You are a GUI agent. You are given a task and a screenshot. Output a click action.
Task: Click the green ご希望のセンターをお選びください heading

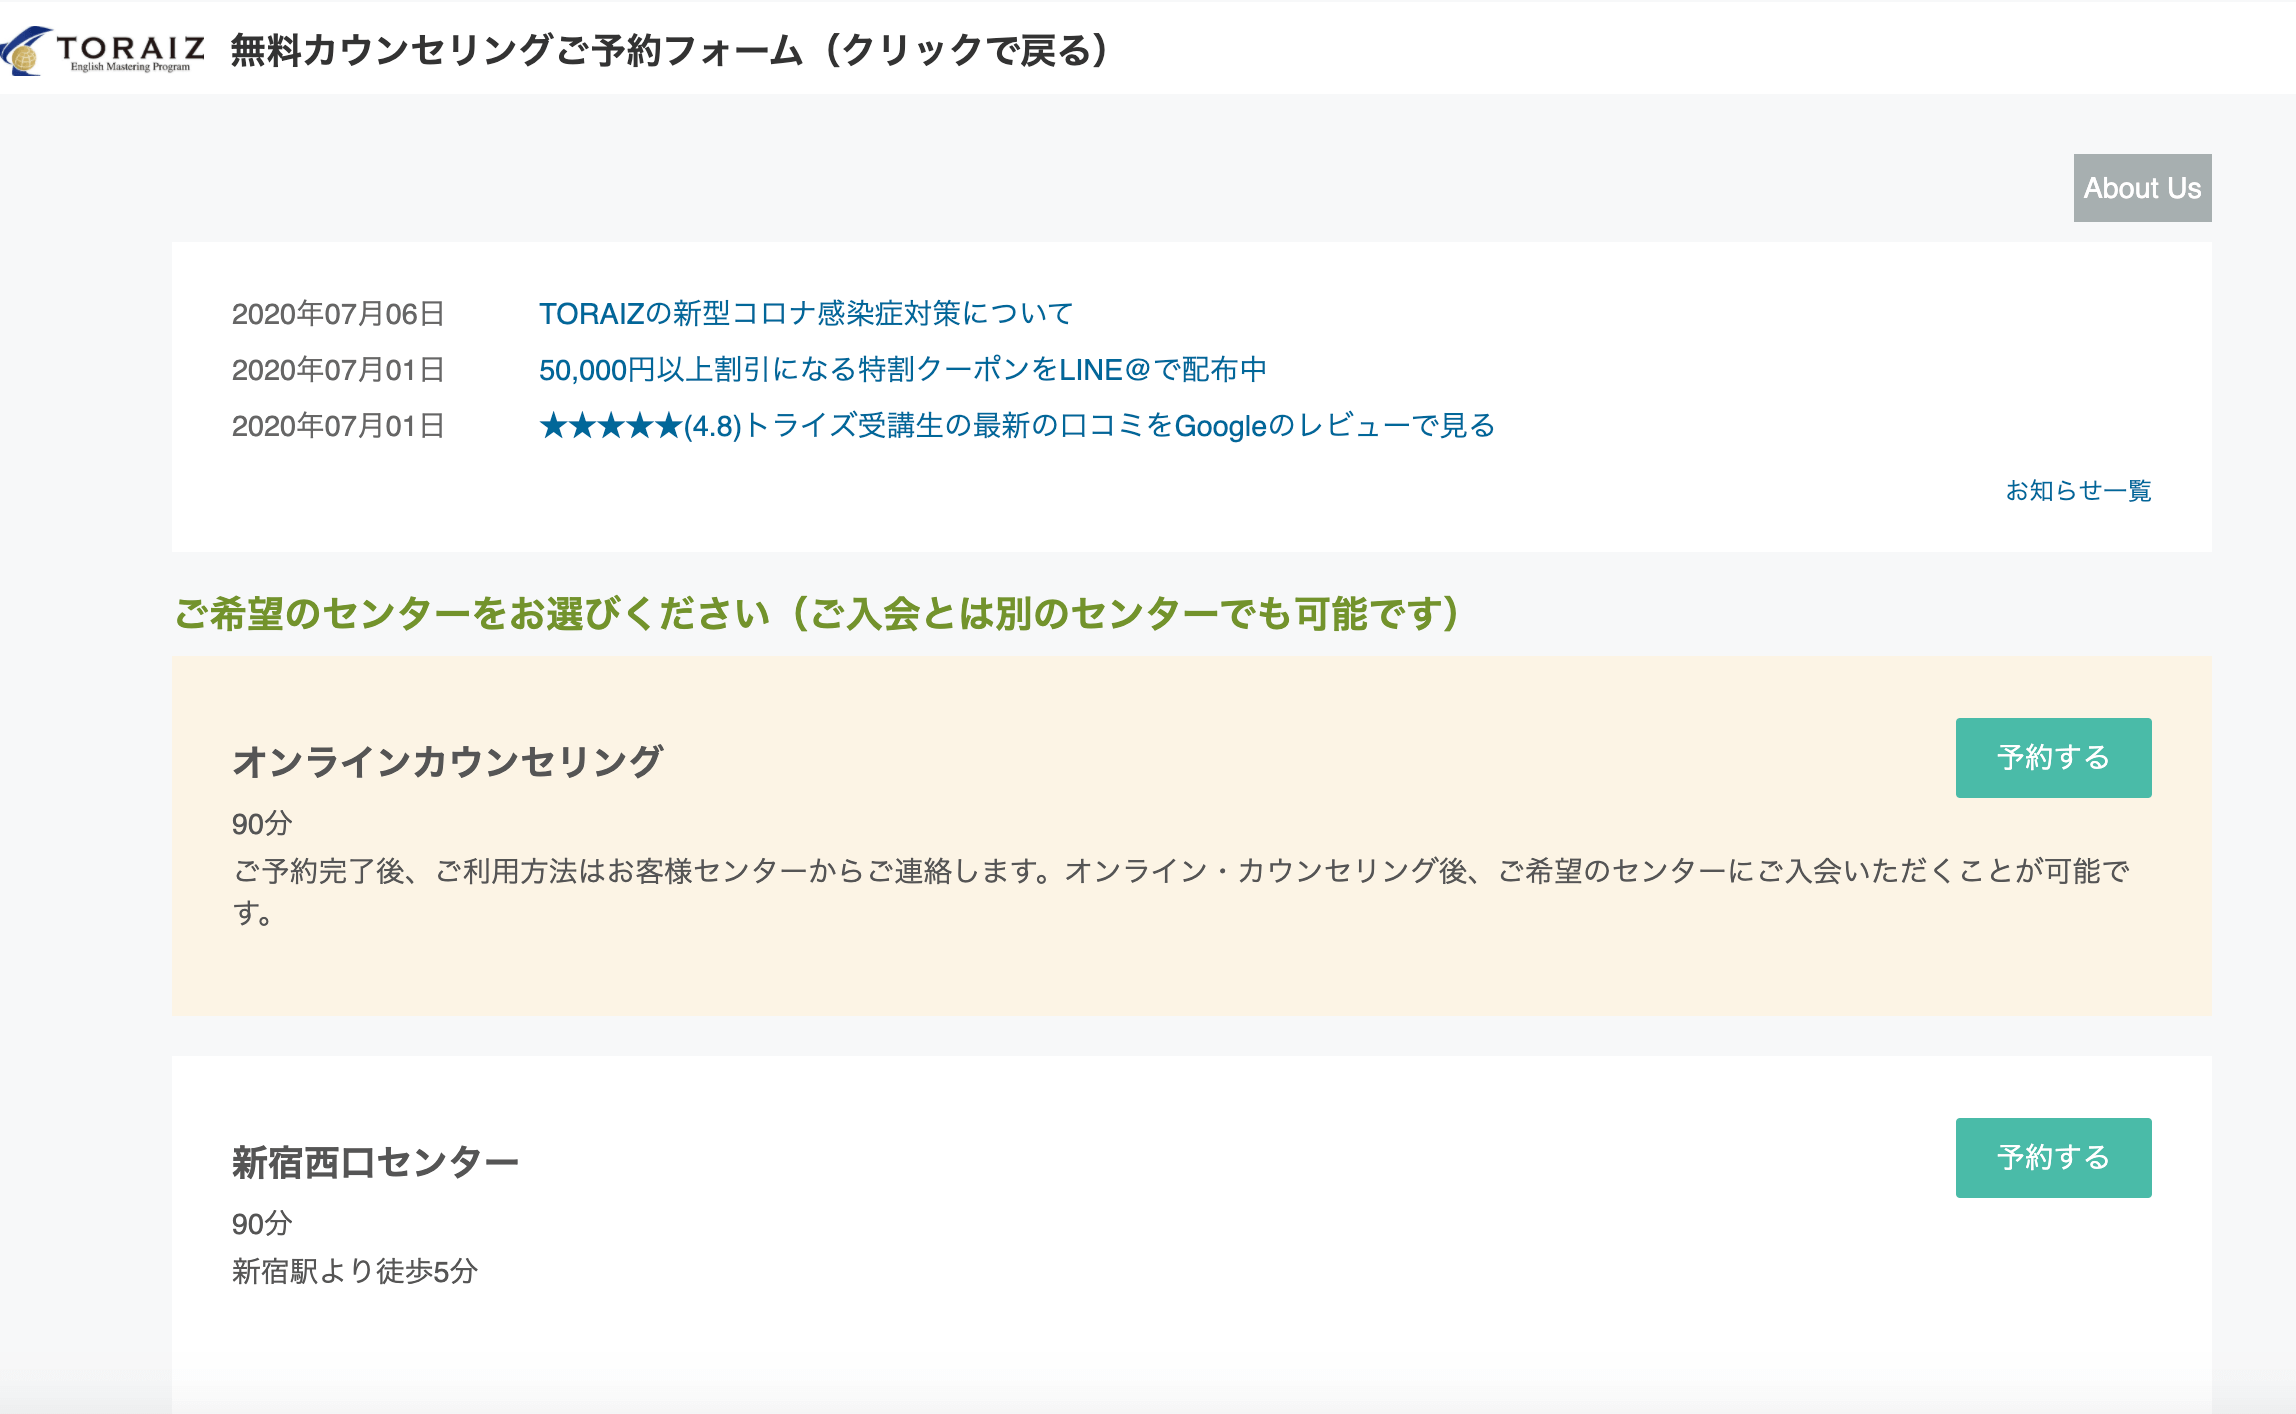(817, 614)
